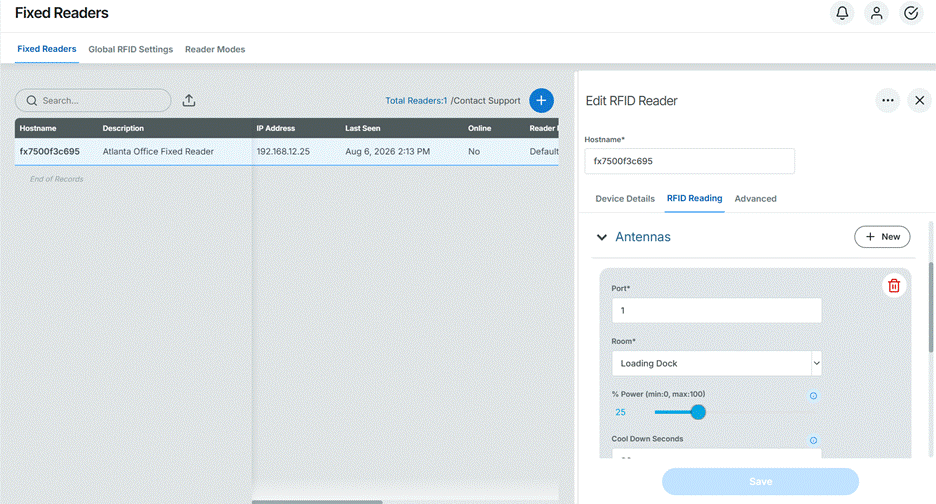The height and width of the screenshot is (504, 936).
Task: Switch to the Fixed Readers tab
Action: click(x=47, y=49)
